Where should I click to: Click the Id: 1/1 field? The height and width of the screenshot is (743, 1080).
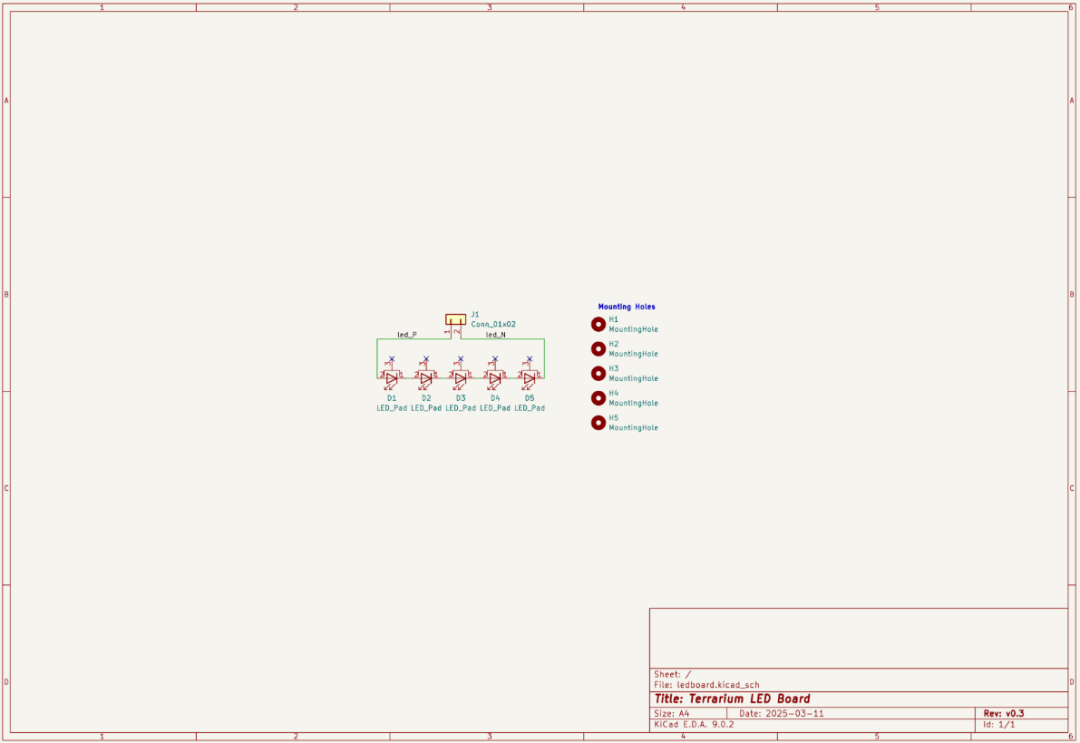999,724
